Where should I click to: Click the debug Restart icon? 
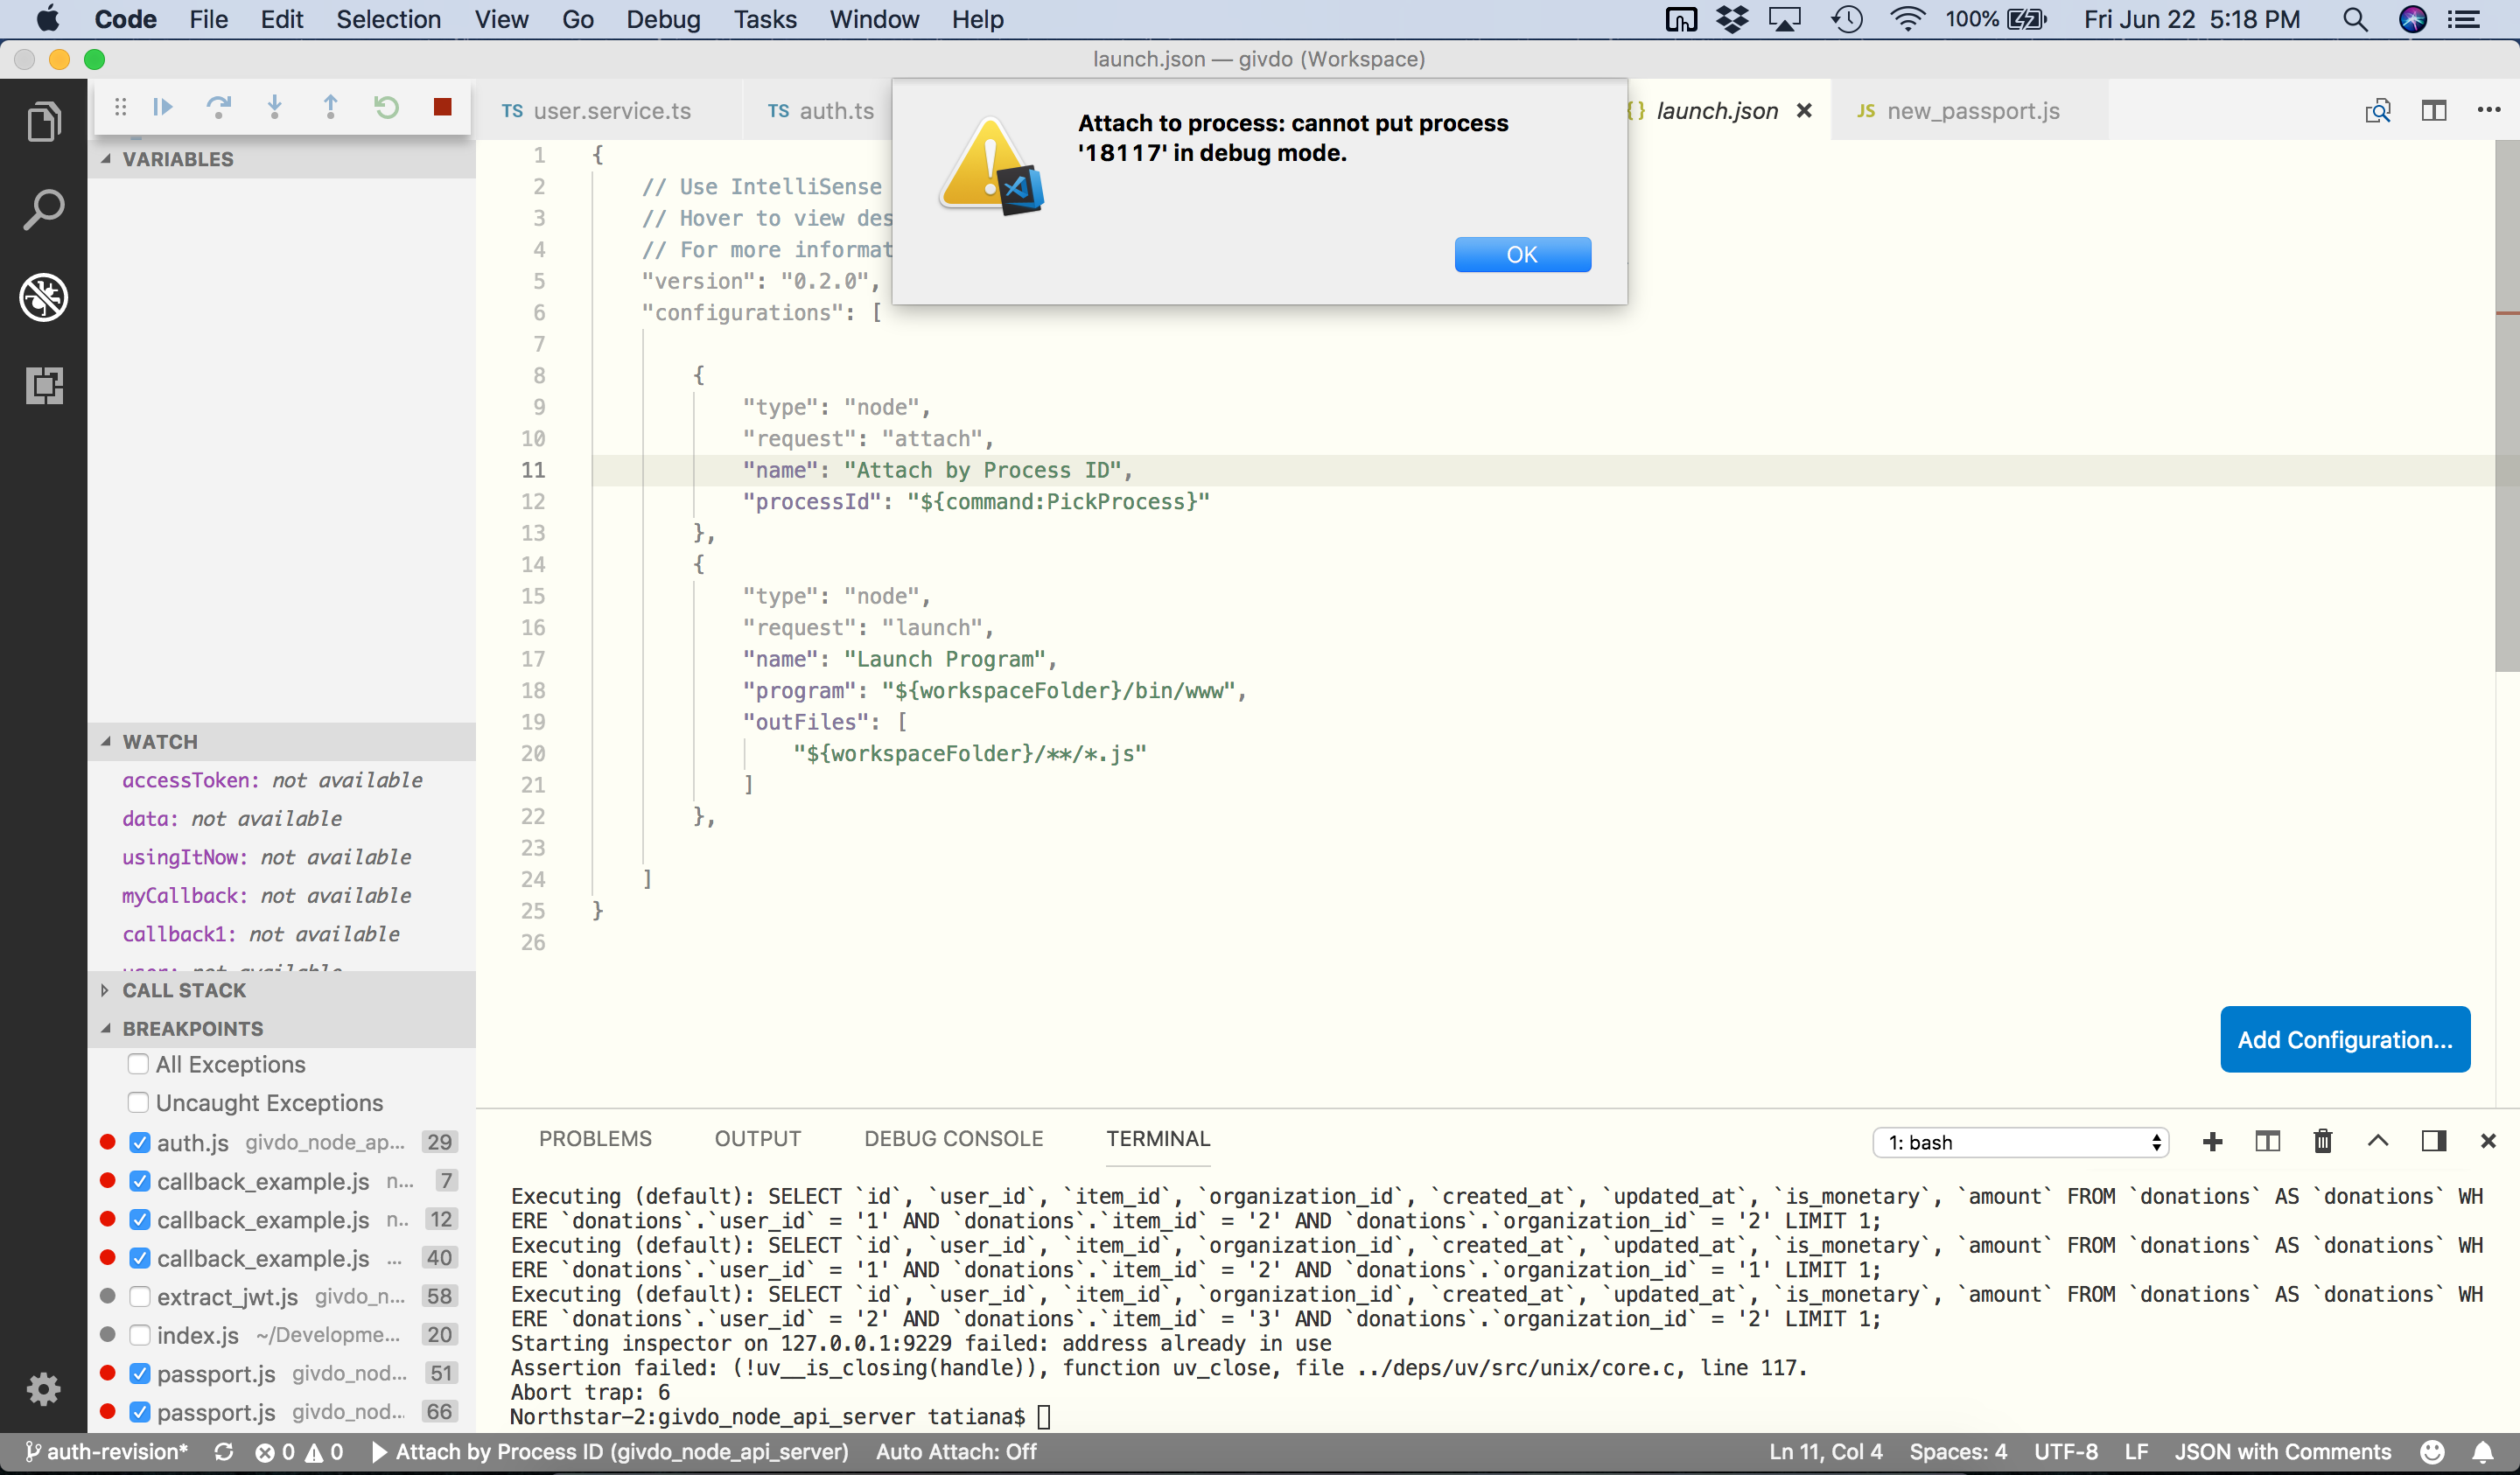point(386,107)
